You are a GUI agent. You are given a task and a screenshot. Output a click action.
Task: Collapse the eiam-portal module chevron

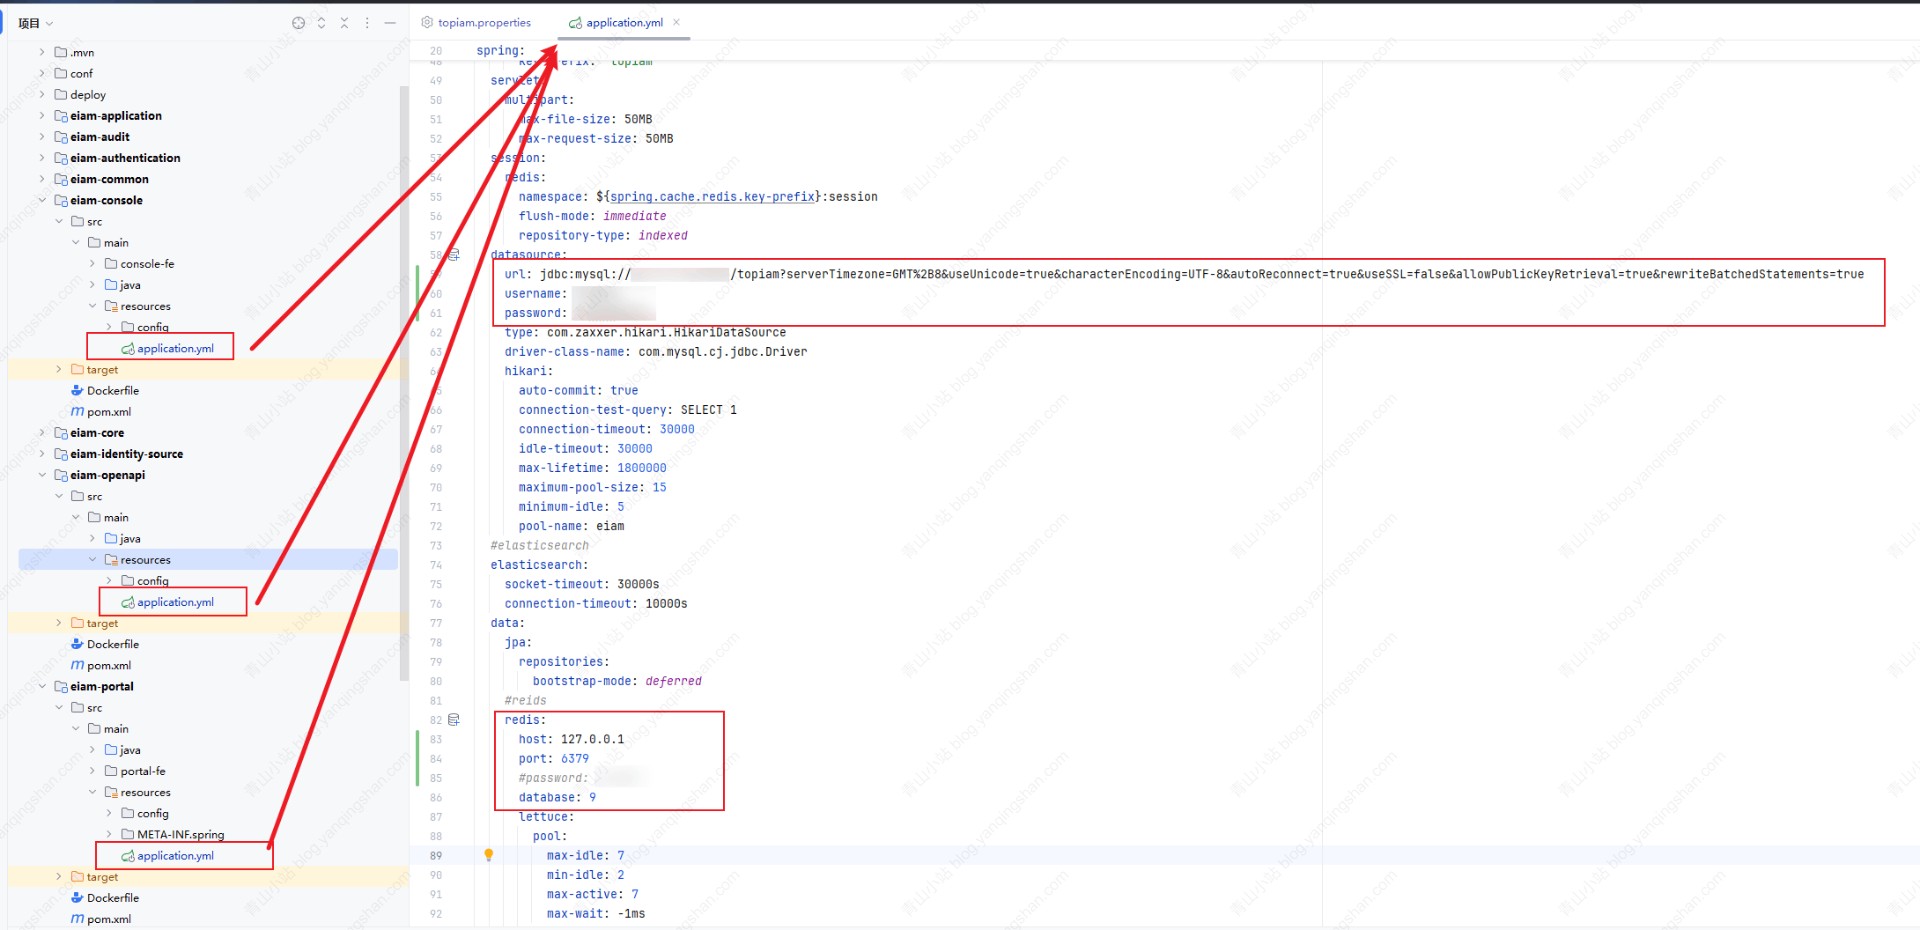point(42,687)
